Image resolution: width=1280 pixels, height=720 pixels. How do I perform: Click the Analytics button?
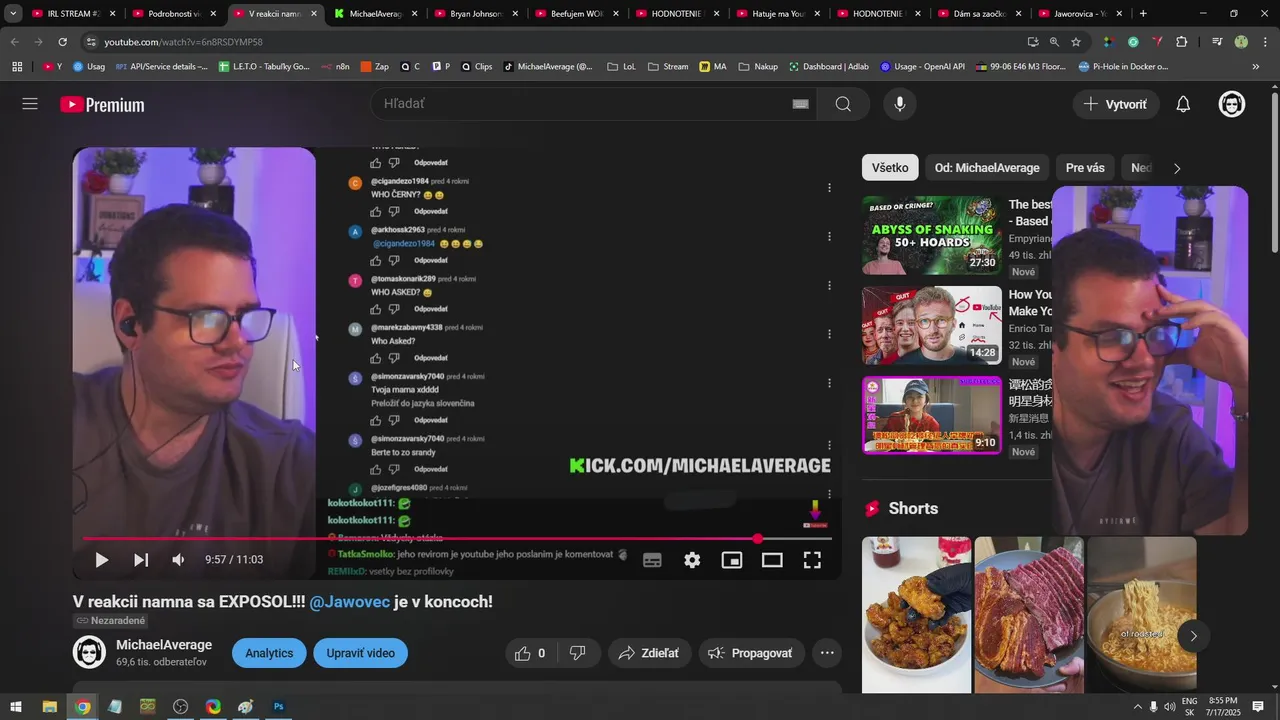269,653
